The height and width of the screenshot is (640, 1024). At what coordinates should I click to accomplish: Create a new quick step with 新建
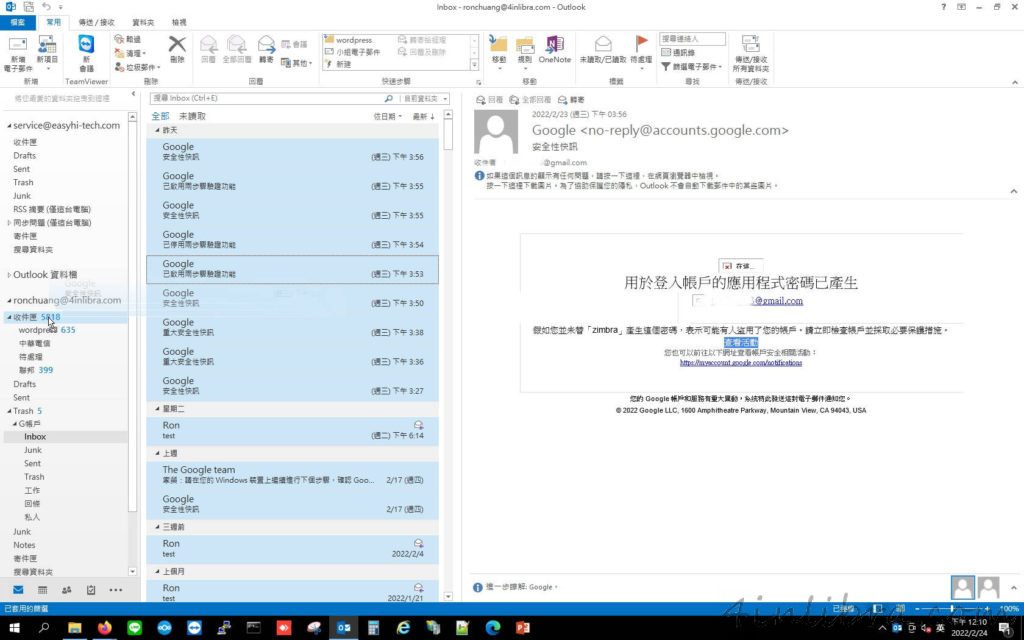click(338, 64)
